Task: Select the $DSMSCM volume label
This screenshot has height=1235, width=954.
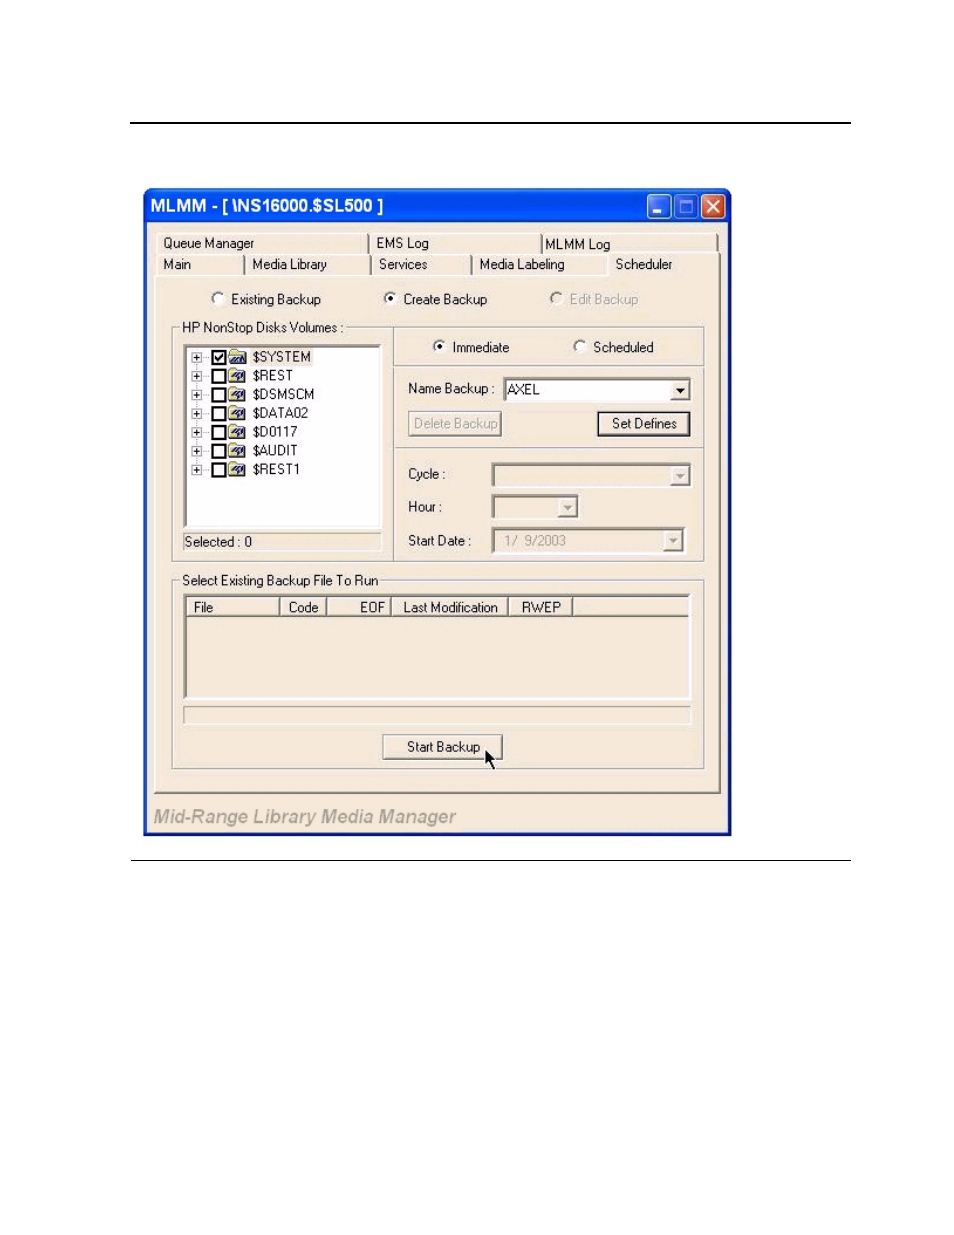Action: point(283,395)
